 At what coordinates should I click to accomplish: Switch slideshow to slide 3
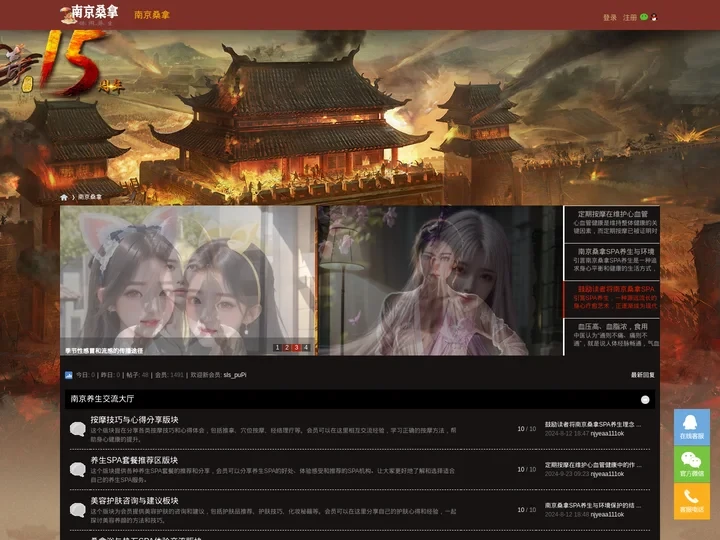point(297,348)
